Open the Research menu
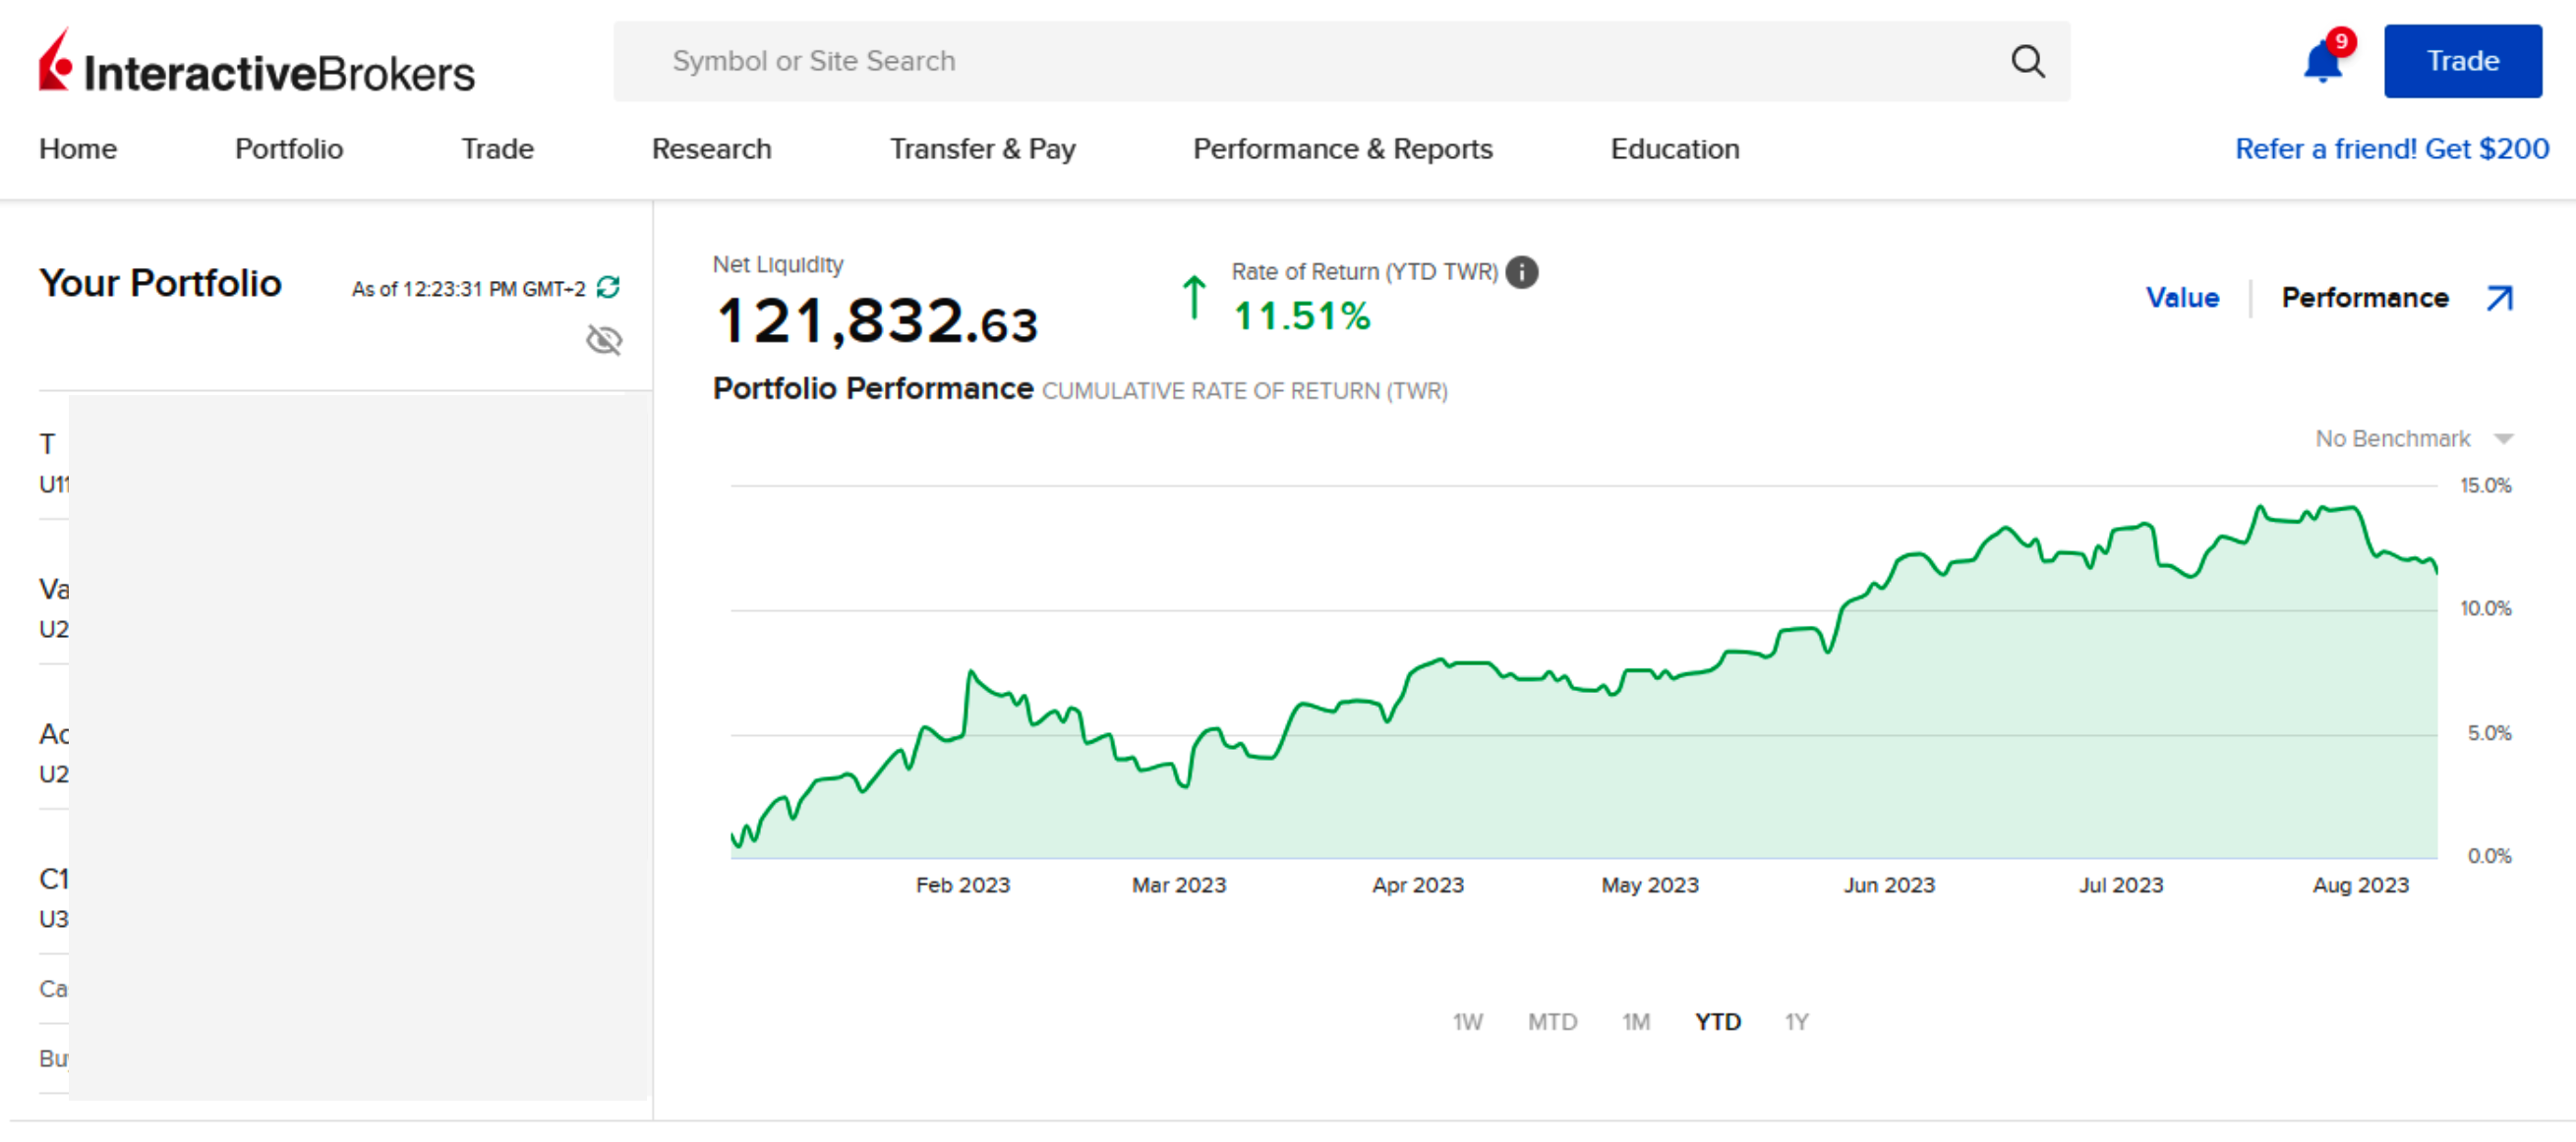This screenshot has height=1142, width=2576. pyautogui.click(x=711, y=149)
